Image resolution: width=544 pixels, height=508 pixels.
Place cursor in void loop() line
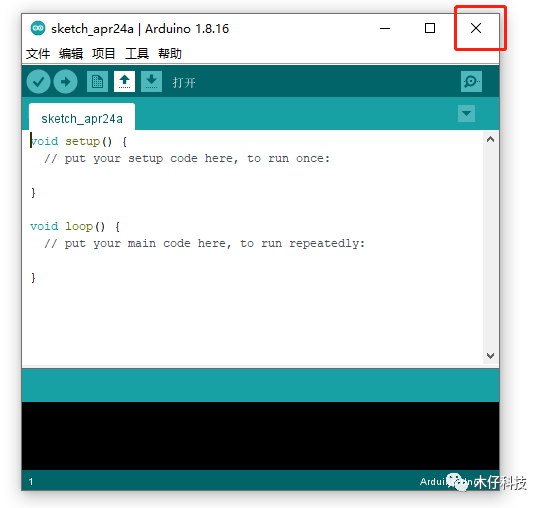point(75,227)
